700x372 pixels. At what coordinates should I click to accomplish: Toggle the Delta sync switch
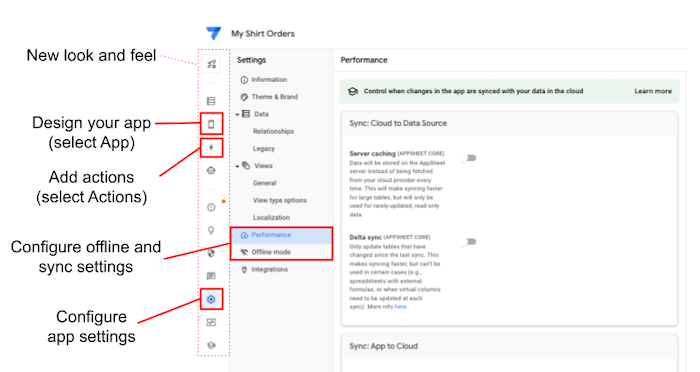point(468,242)
